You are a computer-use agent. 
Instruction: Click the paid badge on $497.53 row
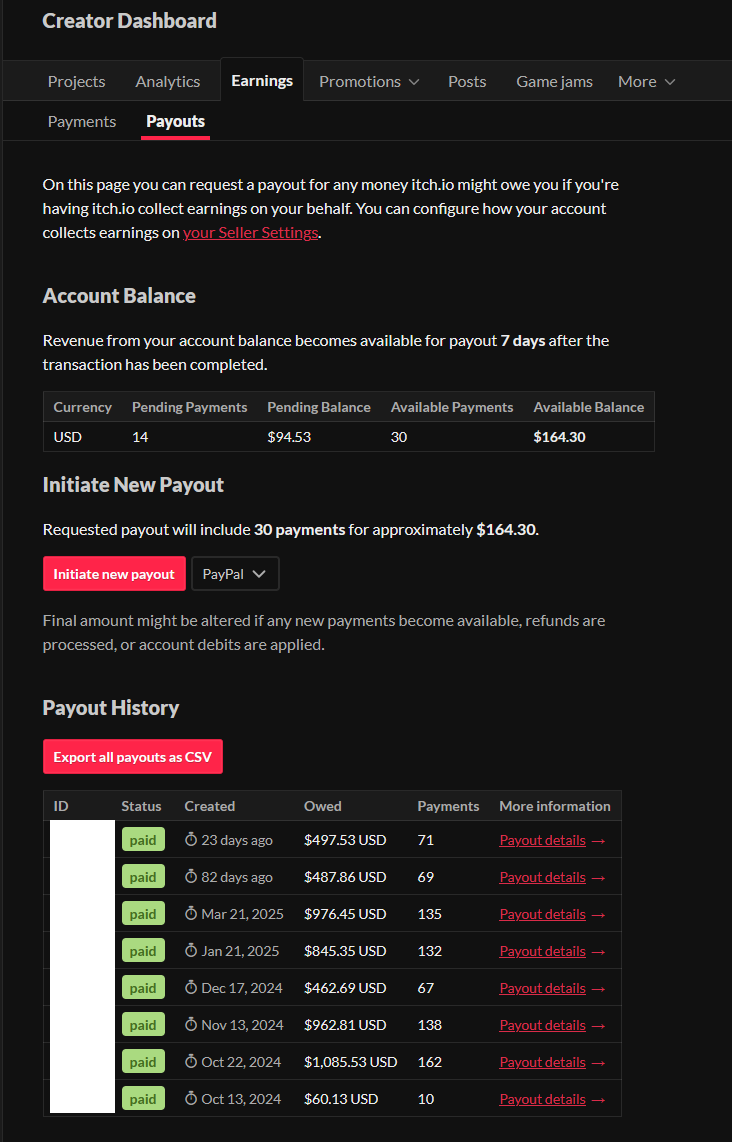[x=143, y=840]
